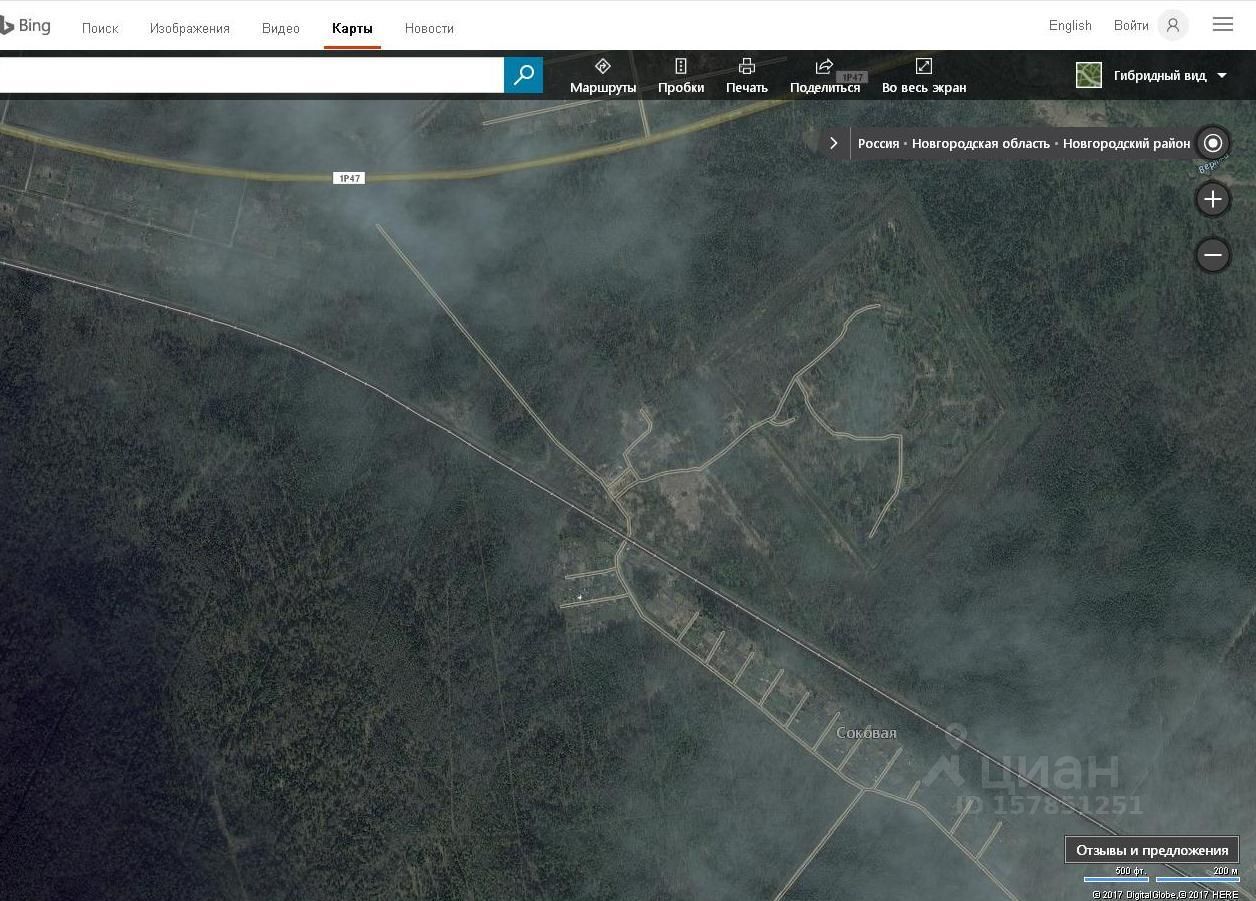Click the locate me target button
The image size is (1256, 901).
pyautogui.click(x=1213, y=143)
